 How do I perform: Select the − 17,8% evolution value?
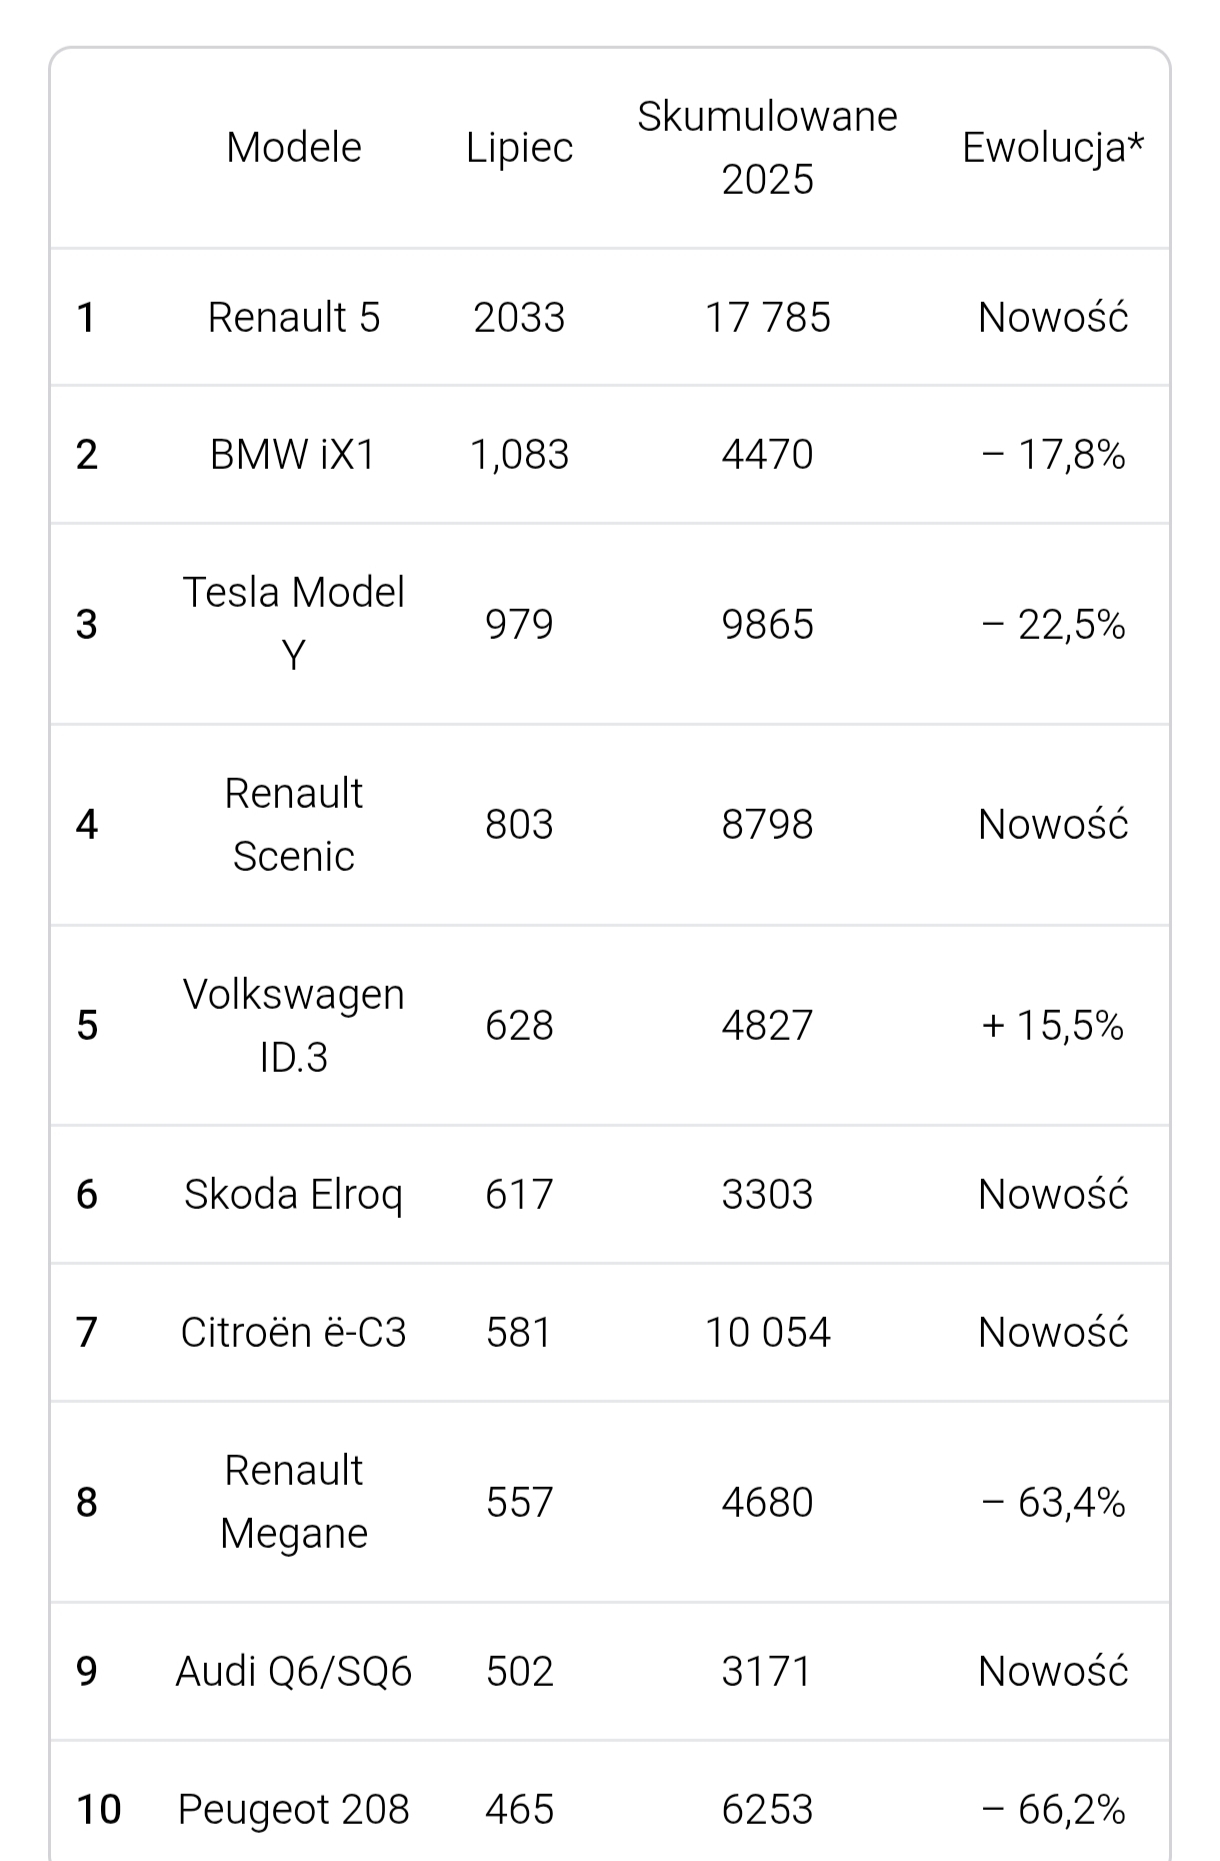pos(1053,455)
